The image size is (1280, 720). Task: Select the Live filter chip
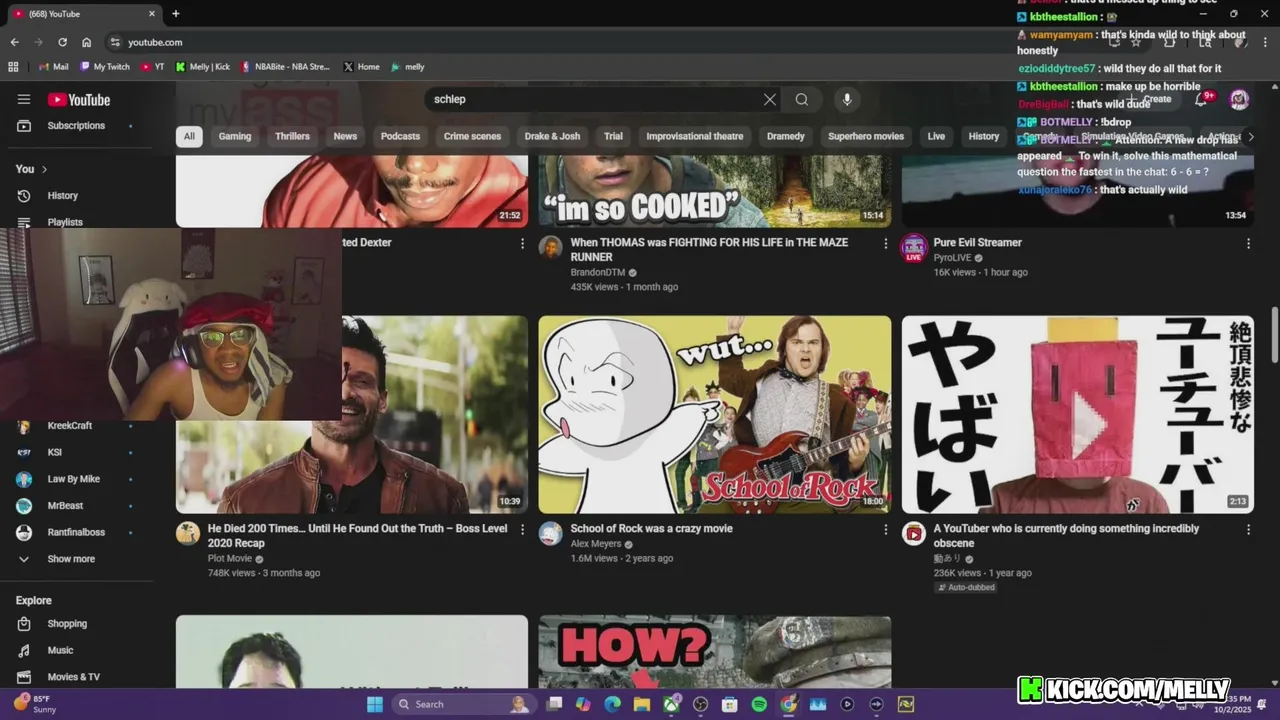936,136
